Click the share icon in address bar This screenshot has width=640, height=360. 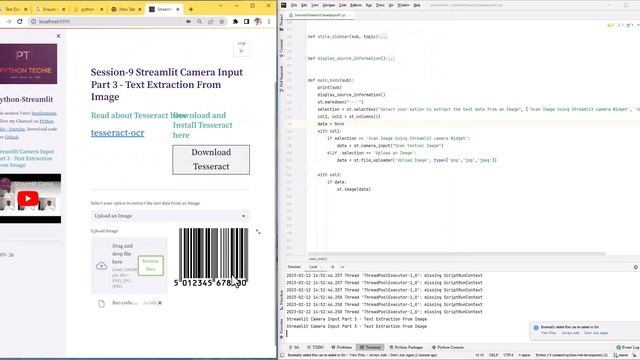coord(211,21)
